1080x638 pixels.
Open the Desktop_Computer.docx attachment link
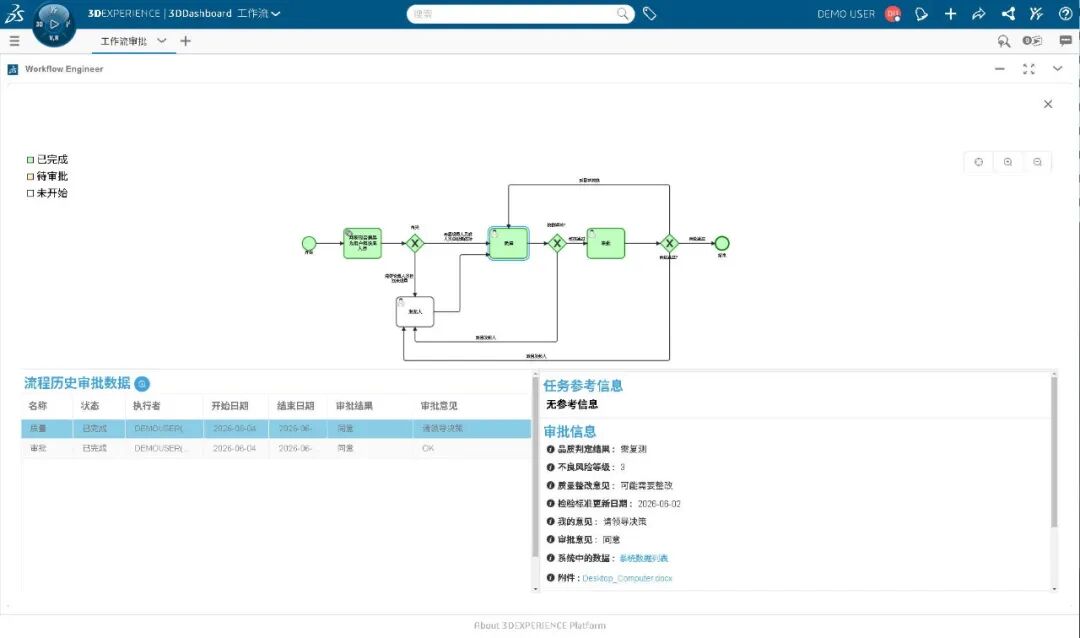pyautogui.click(x=627, y=578)
